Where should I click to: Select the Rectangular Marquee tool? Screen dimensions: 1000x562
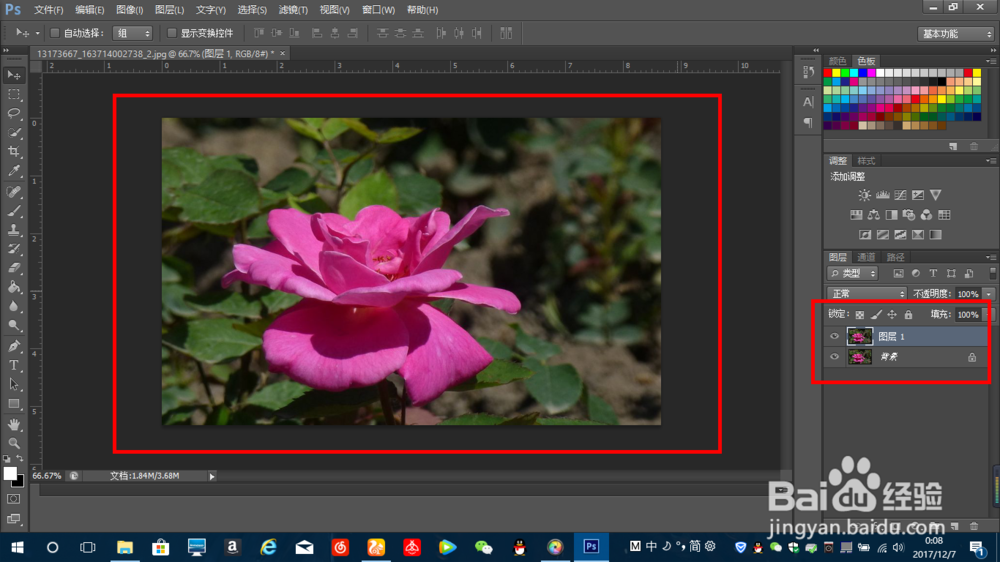click(14, 94)
